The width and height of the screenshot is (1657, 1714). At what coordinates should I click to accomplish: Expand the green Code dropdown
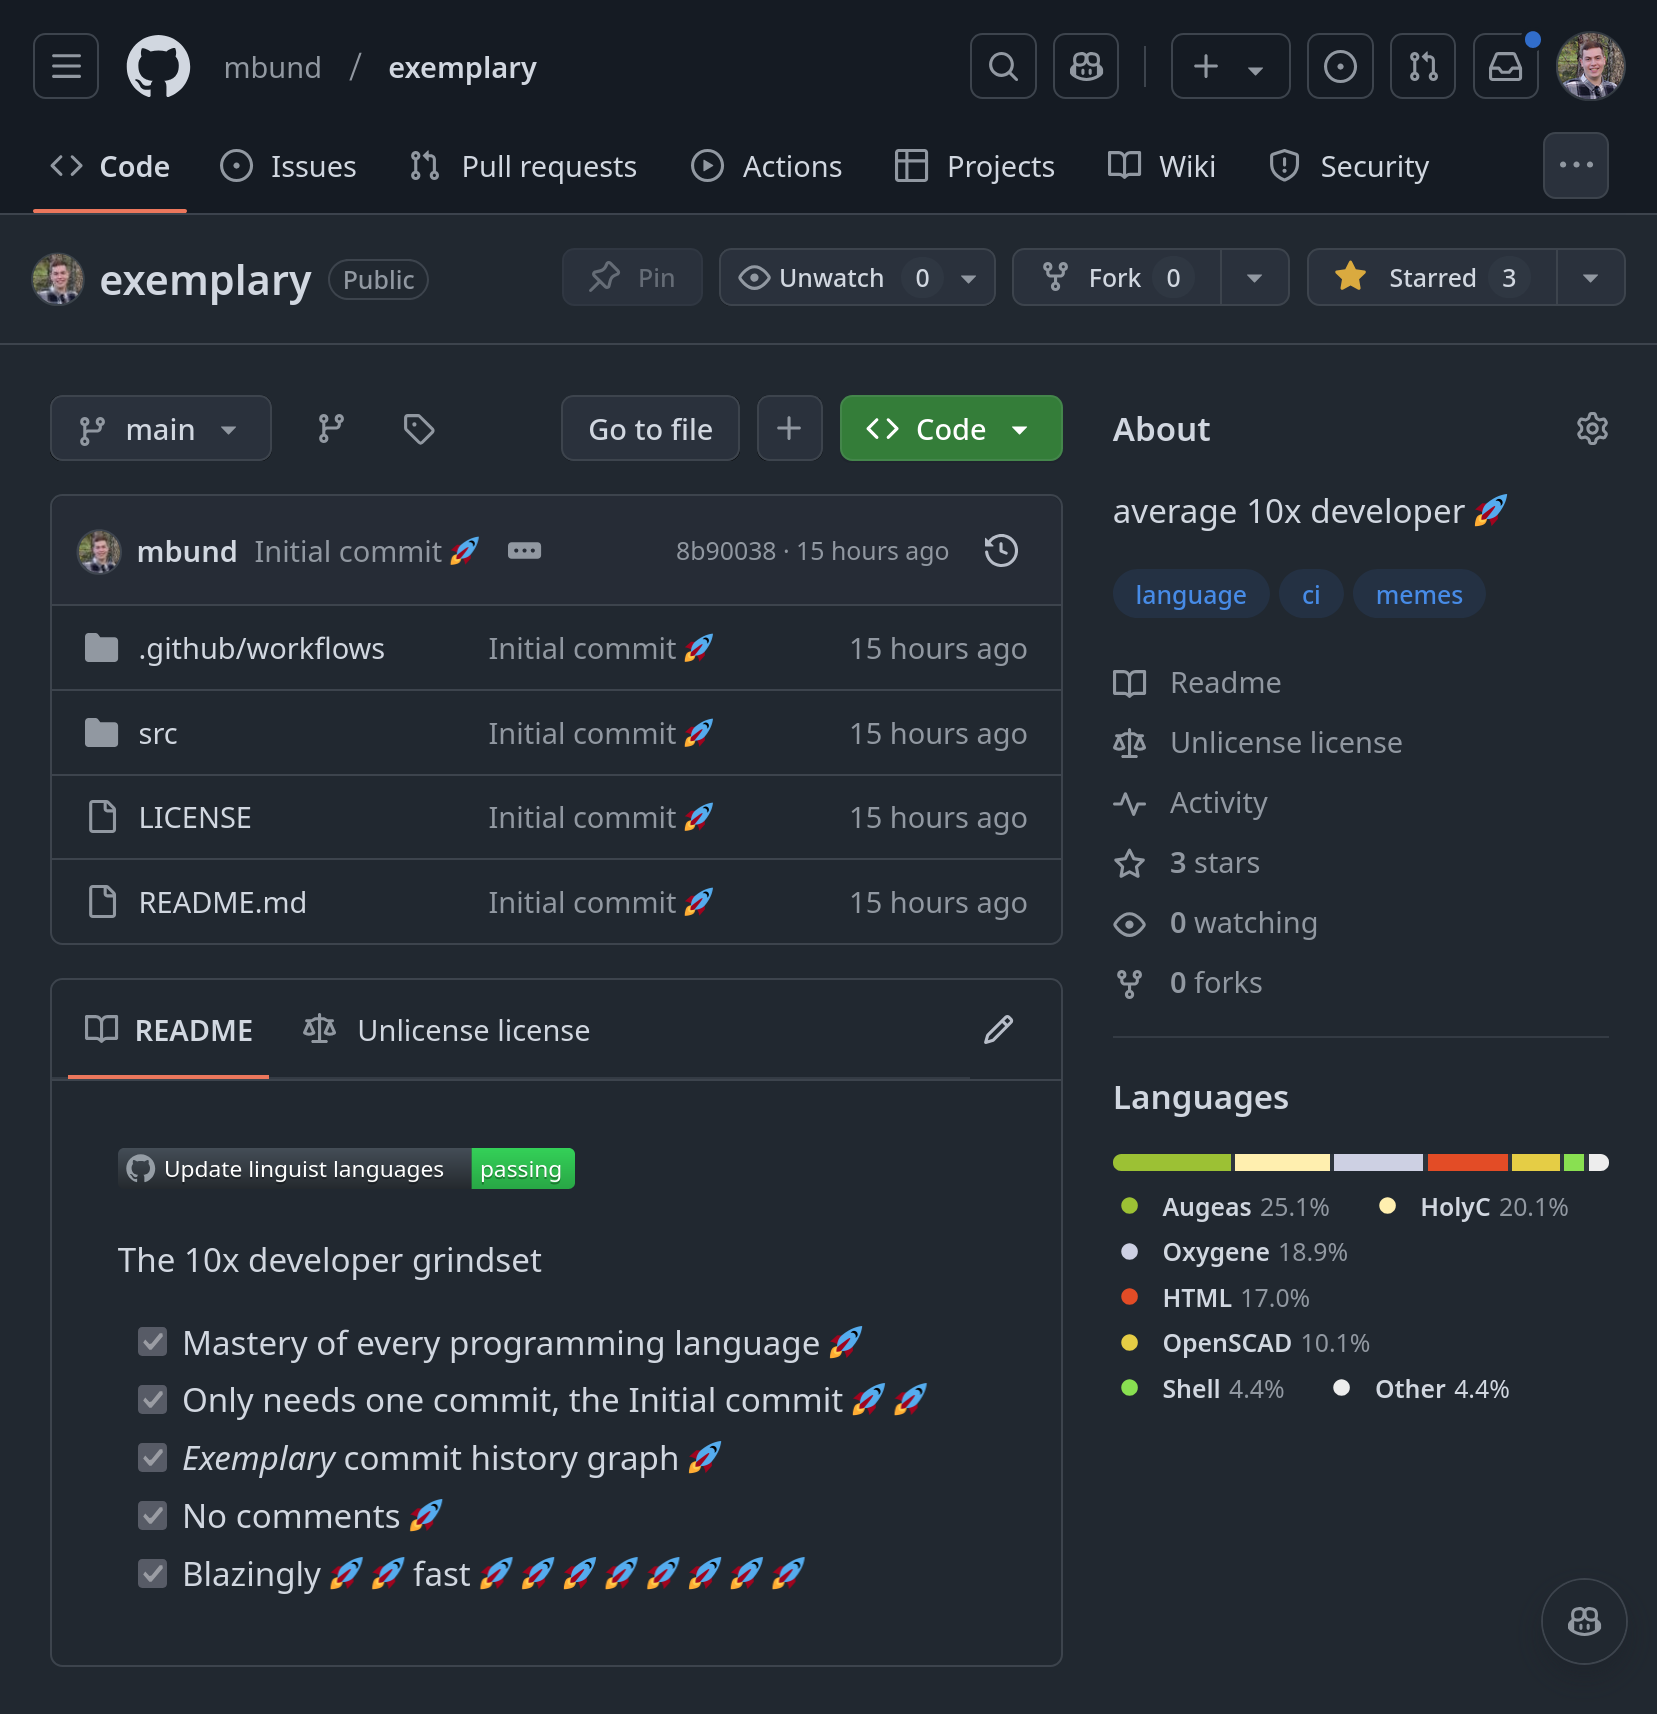(x=951, y=429)
